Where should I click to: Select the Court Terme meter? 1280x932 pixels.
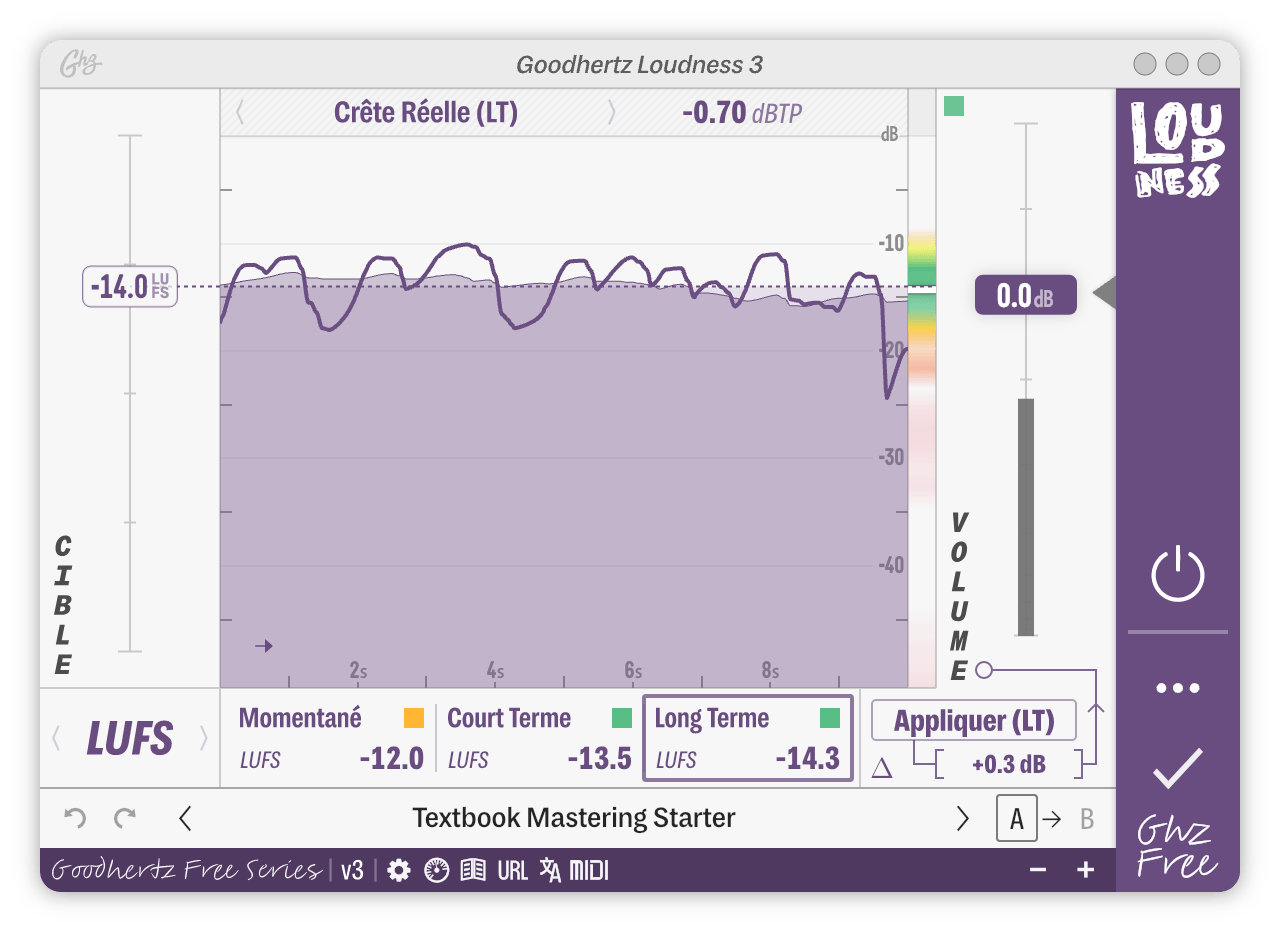point(539,738)
